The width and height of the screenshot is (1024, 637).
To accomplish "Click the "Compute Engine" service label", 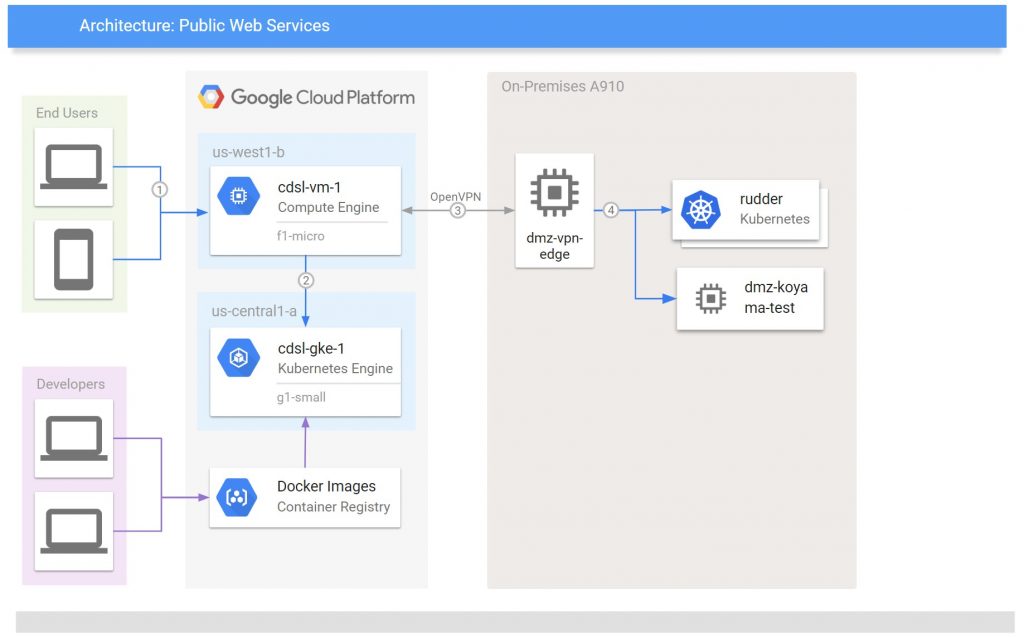I will [328, 207].
